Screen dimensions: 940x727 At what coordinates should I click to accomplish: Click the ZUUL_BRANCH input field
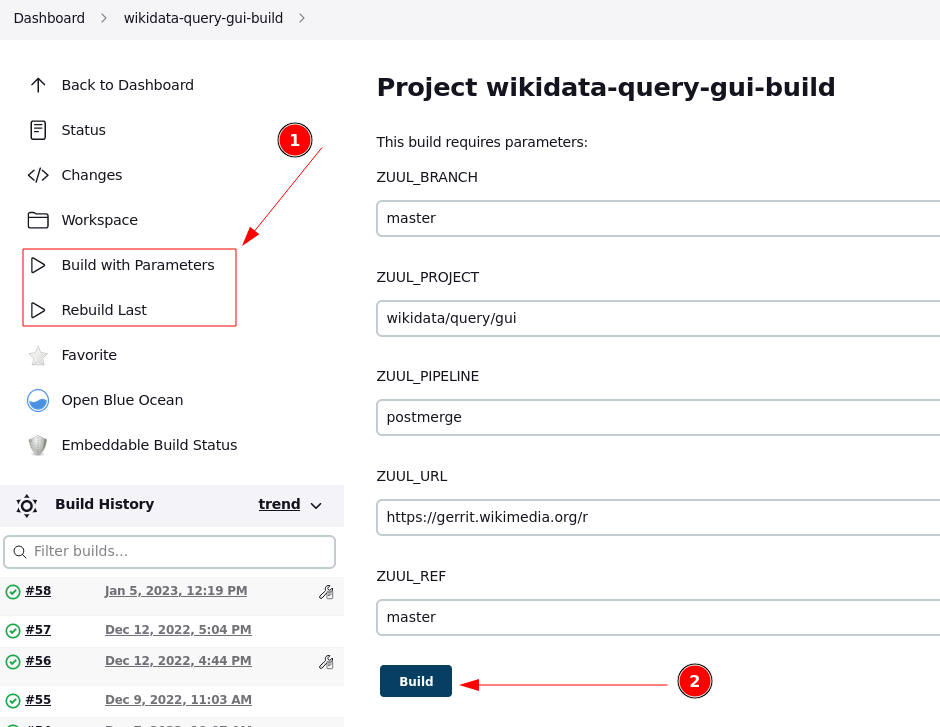[x=658, y=219]
